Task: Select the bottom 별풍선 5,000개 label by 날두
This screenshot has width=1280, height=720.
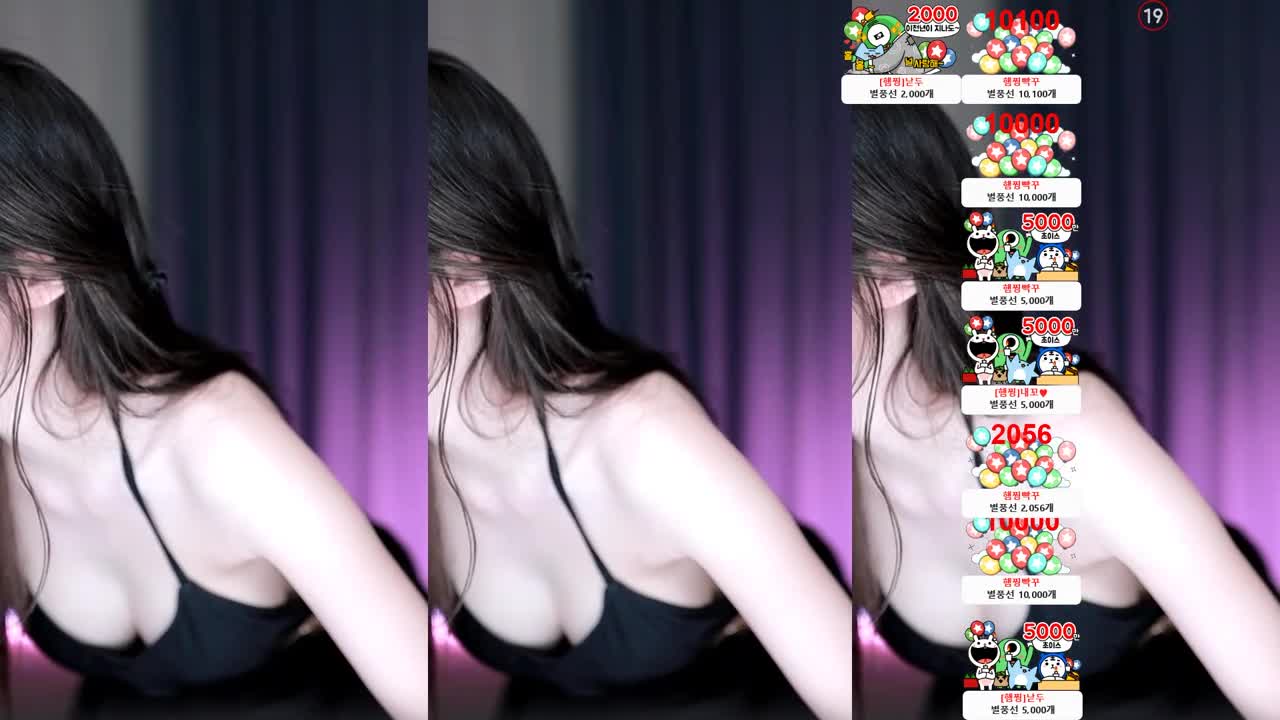Action: coord(1020,704)
